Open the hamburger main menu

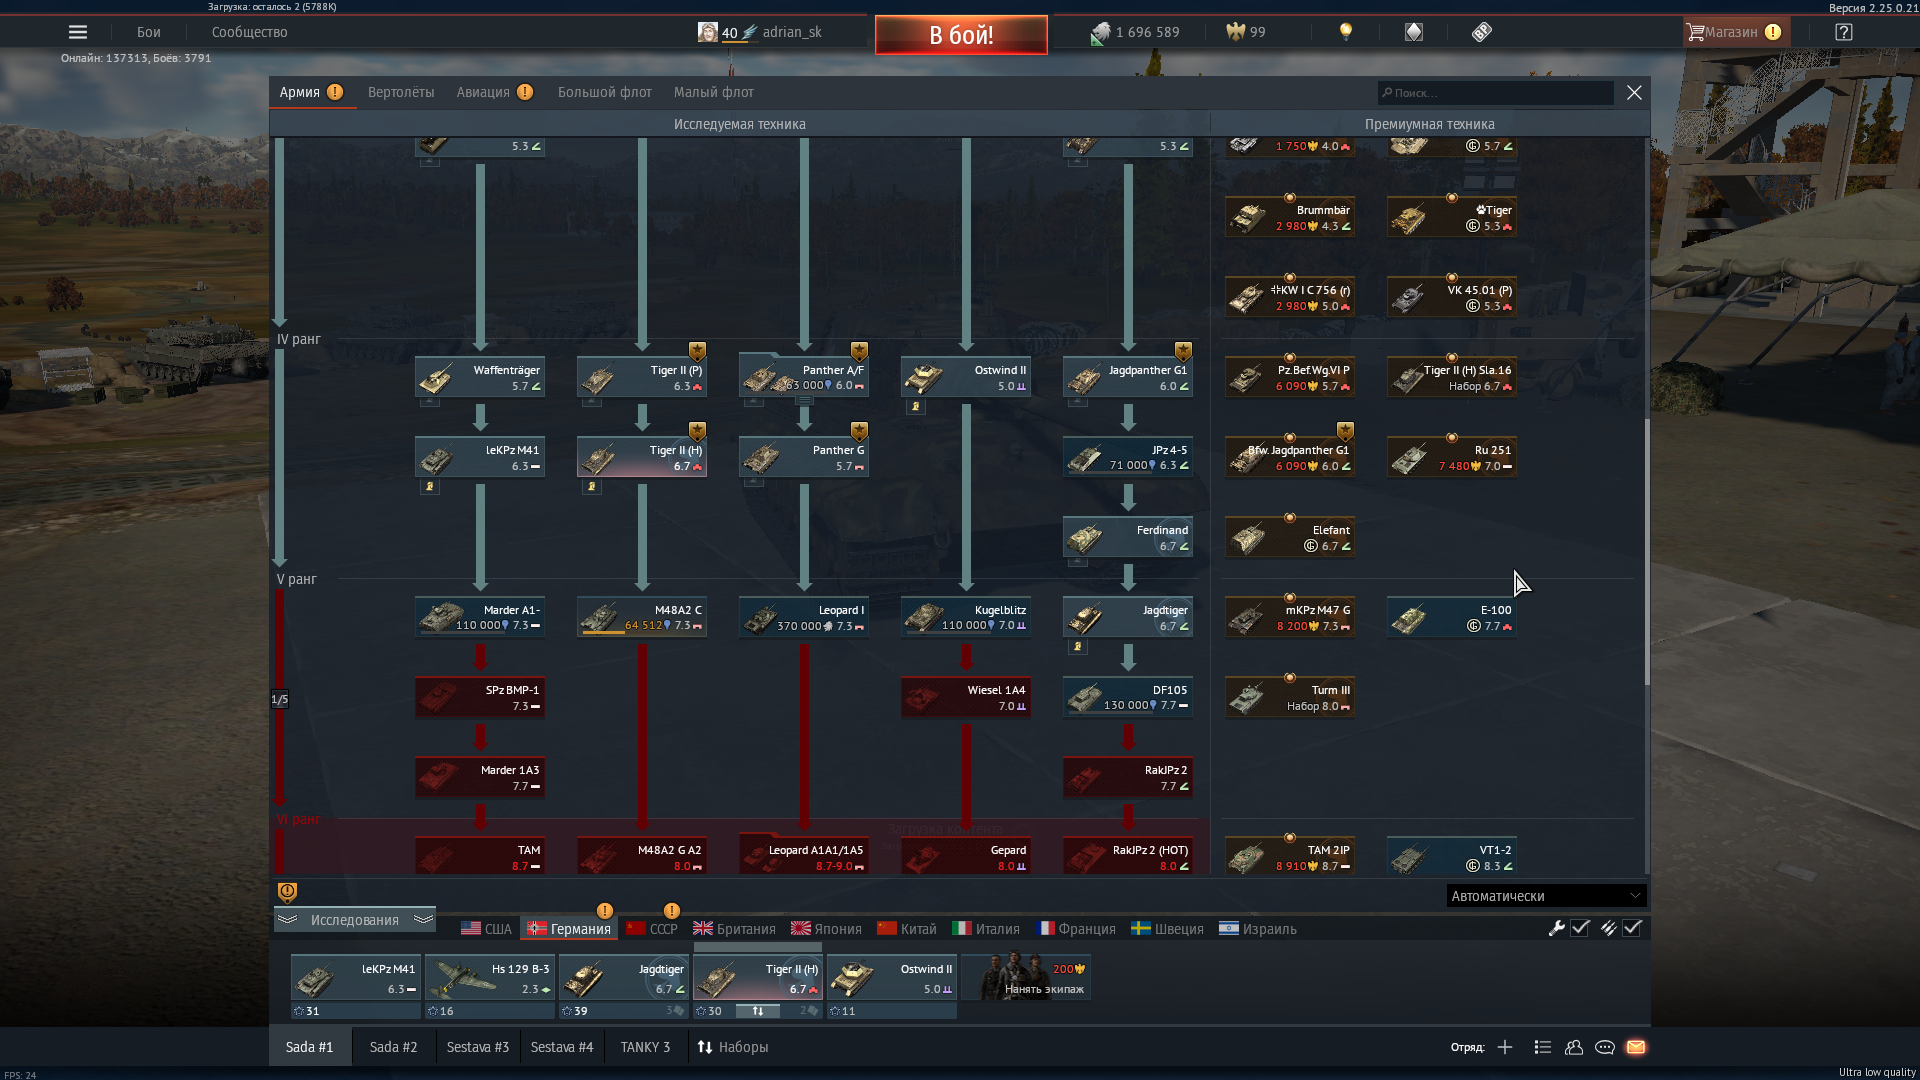(78, 32)
